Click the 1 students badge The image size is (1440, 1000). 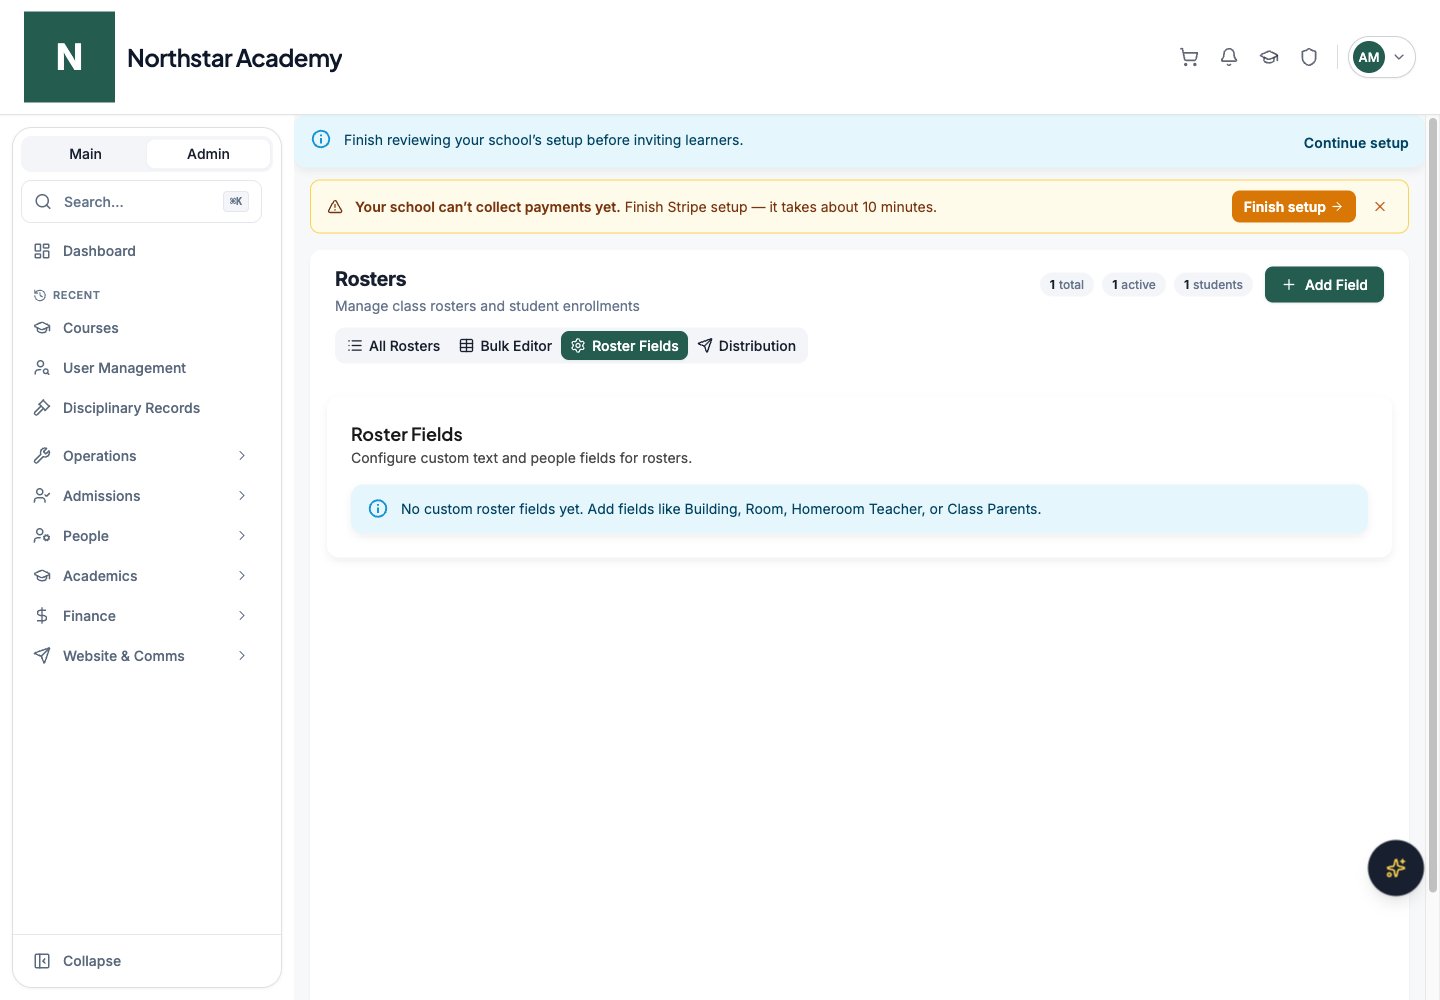click(x=1213, y=285)
